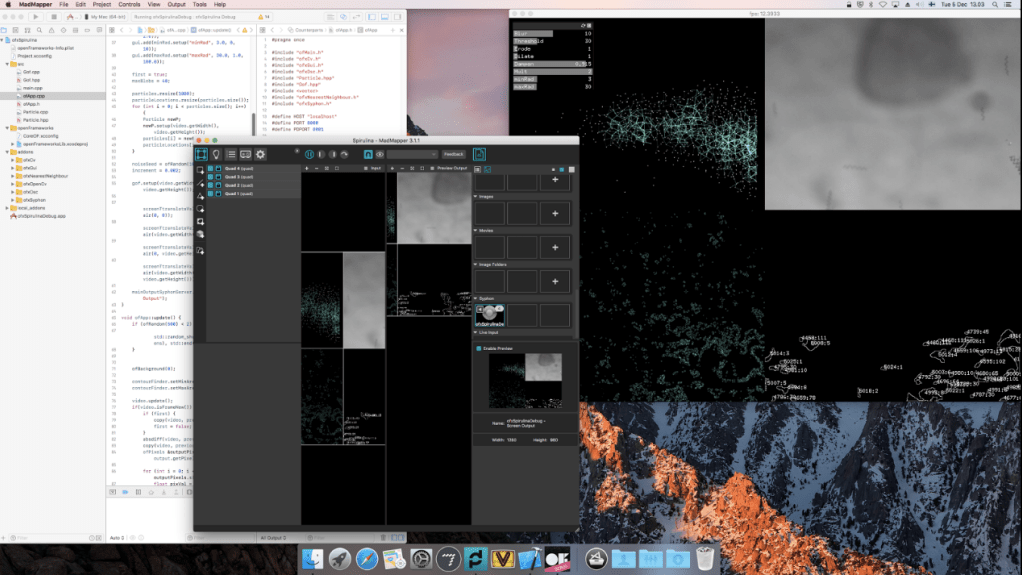Open the File menu

(63, 5)
